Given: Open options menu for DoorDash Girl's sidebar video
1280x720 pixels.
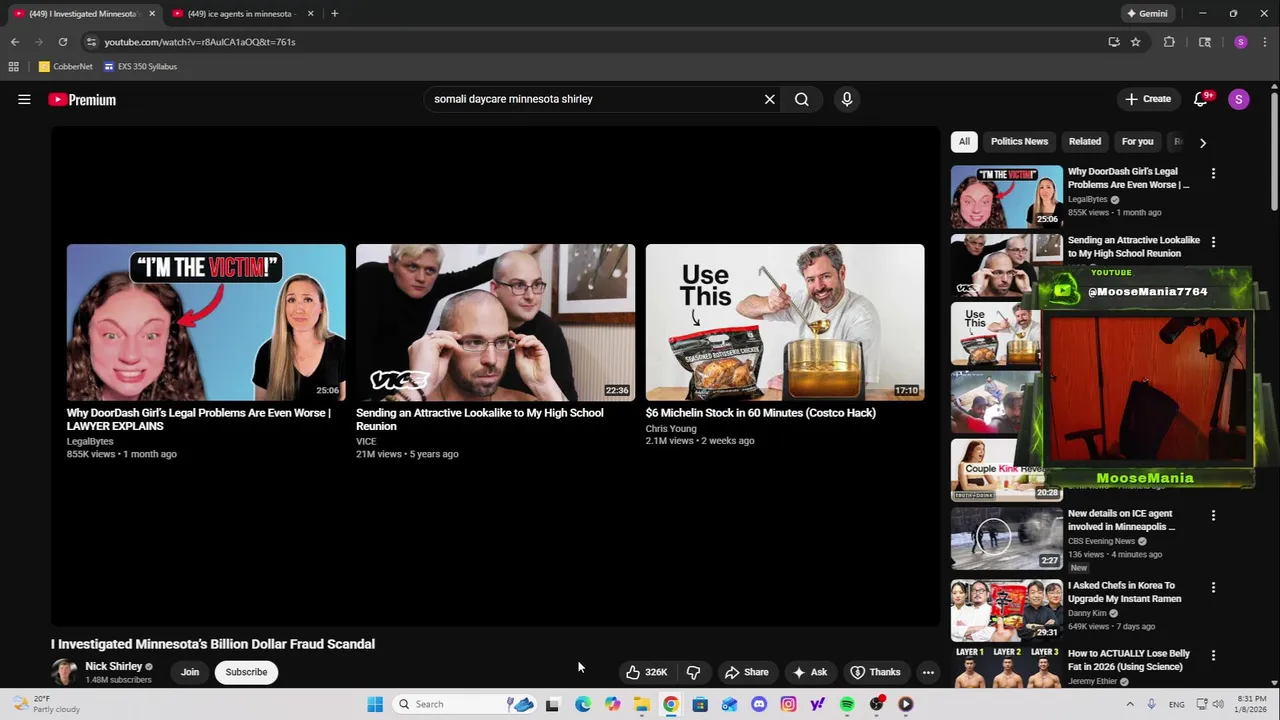Looking at the screenshot, I should (1213, 173).
